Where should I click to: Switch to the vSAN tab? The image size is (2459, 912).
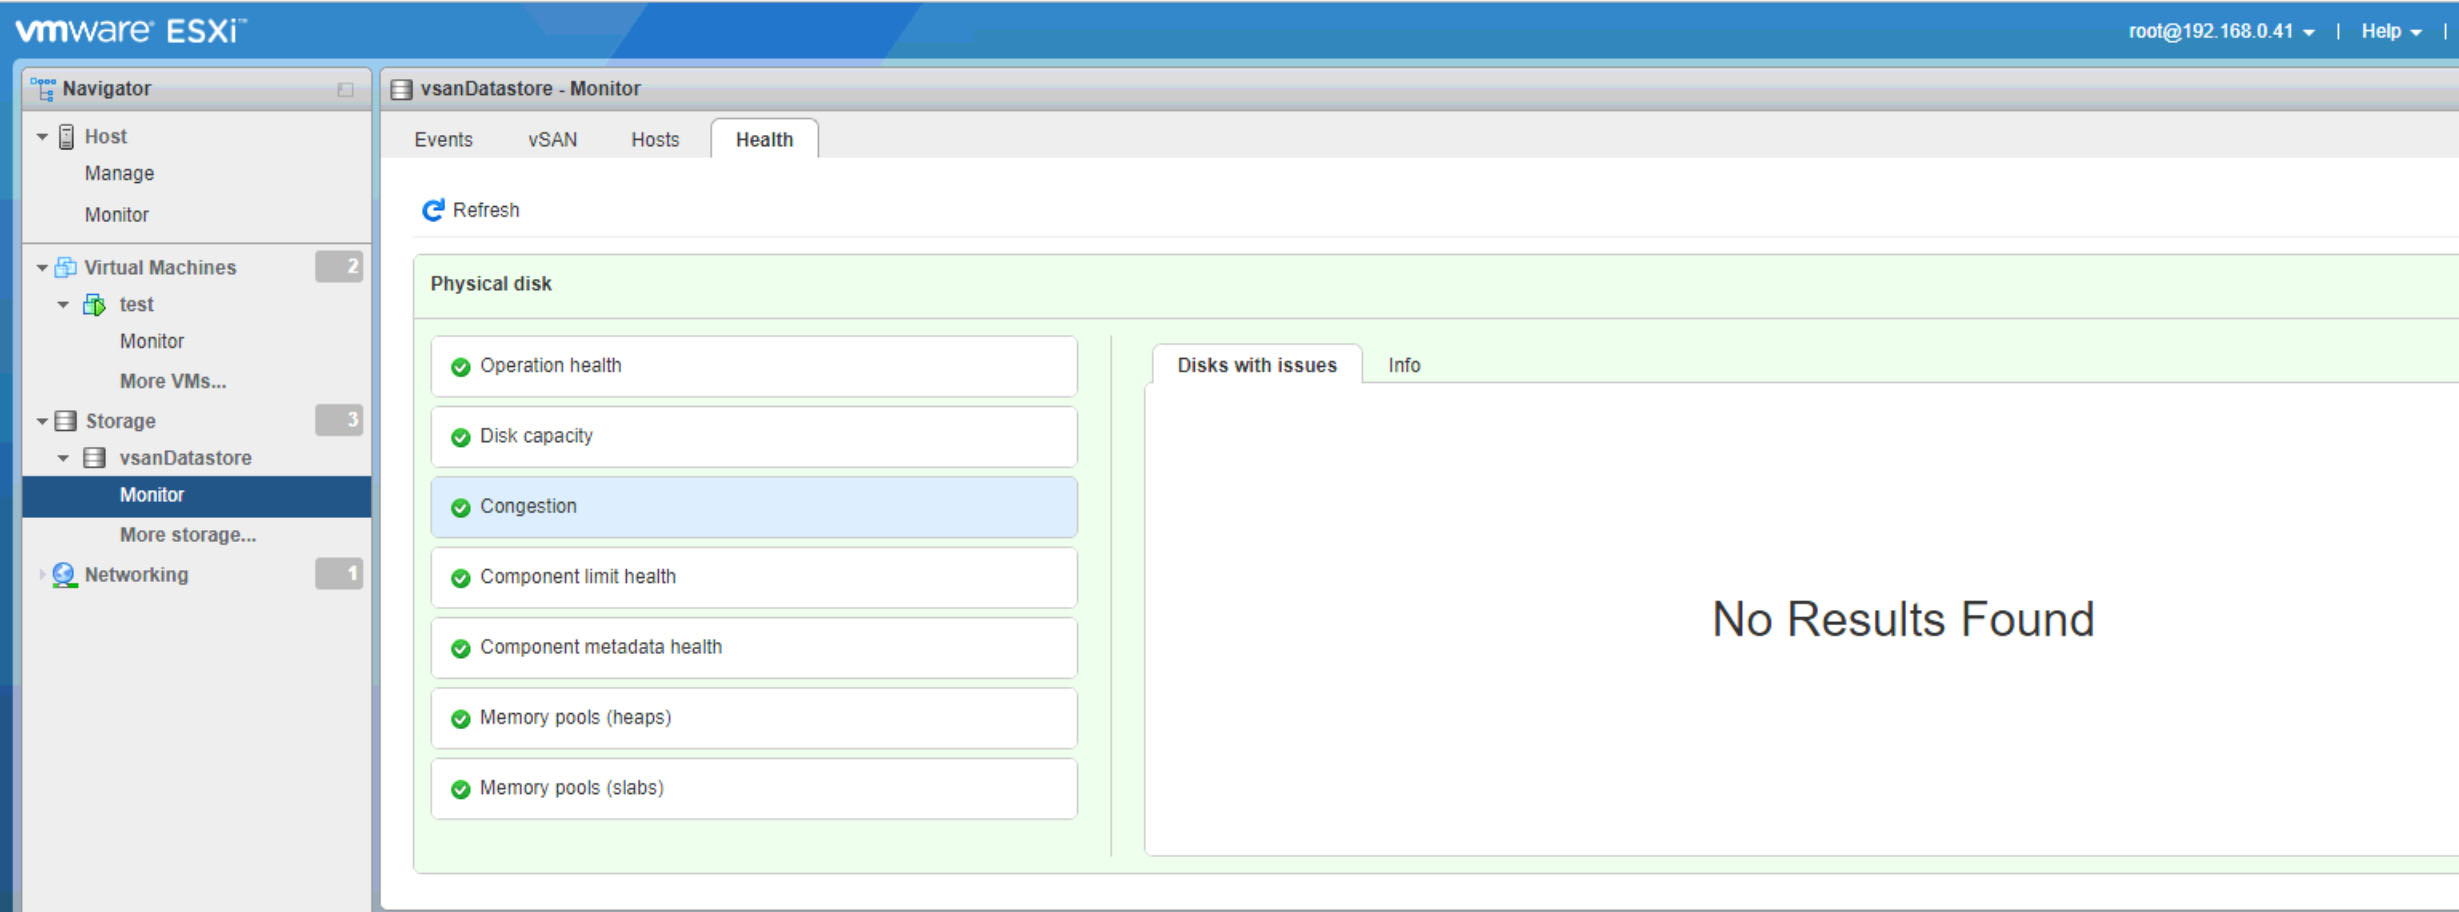pyautogui.click(x=552, y=139)
